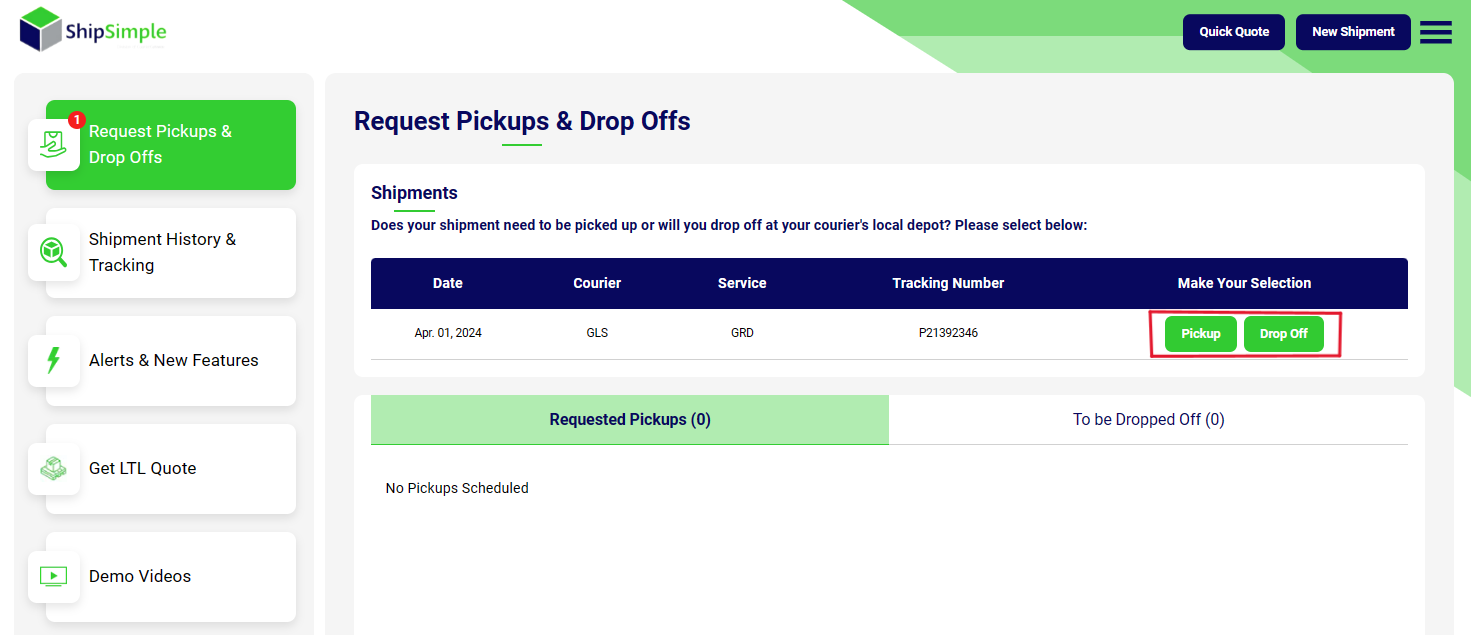
Task: Click tracking number P21392346
Action: (x=948, y=333)
